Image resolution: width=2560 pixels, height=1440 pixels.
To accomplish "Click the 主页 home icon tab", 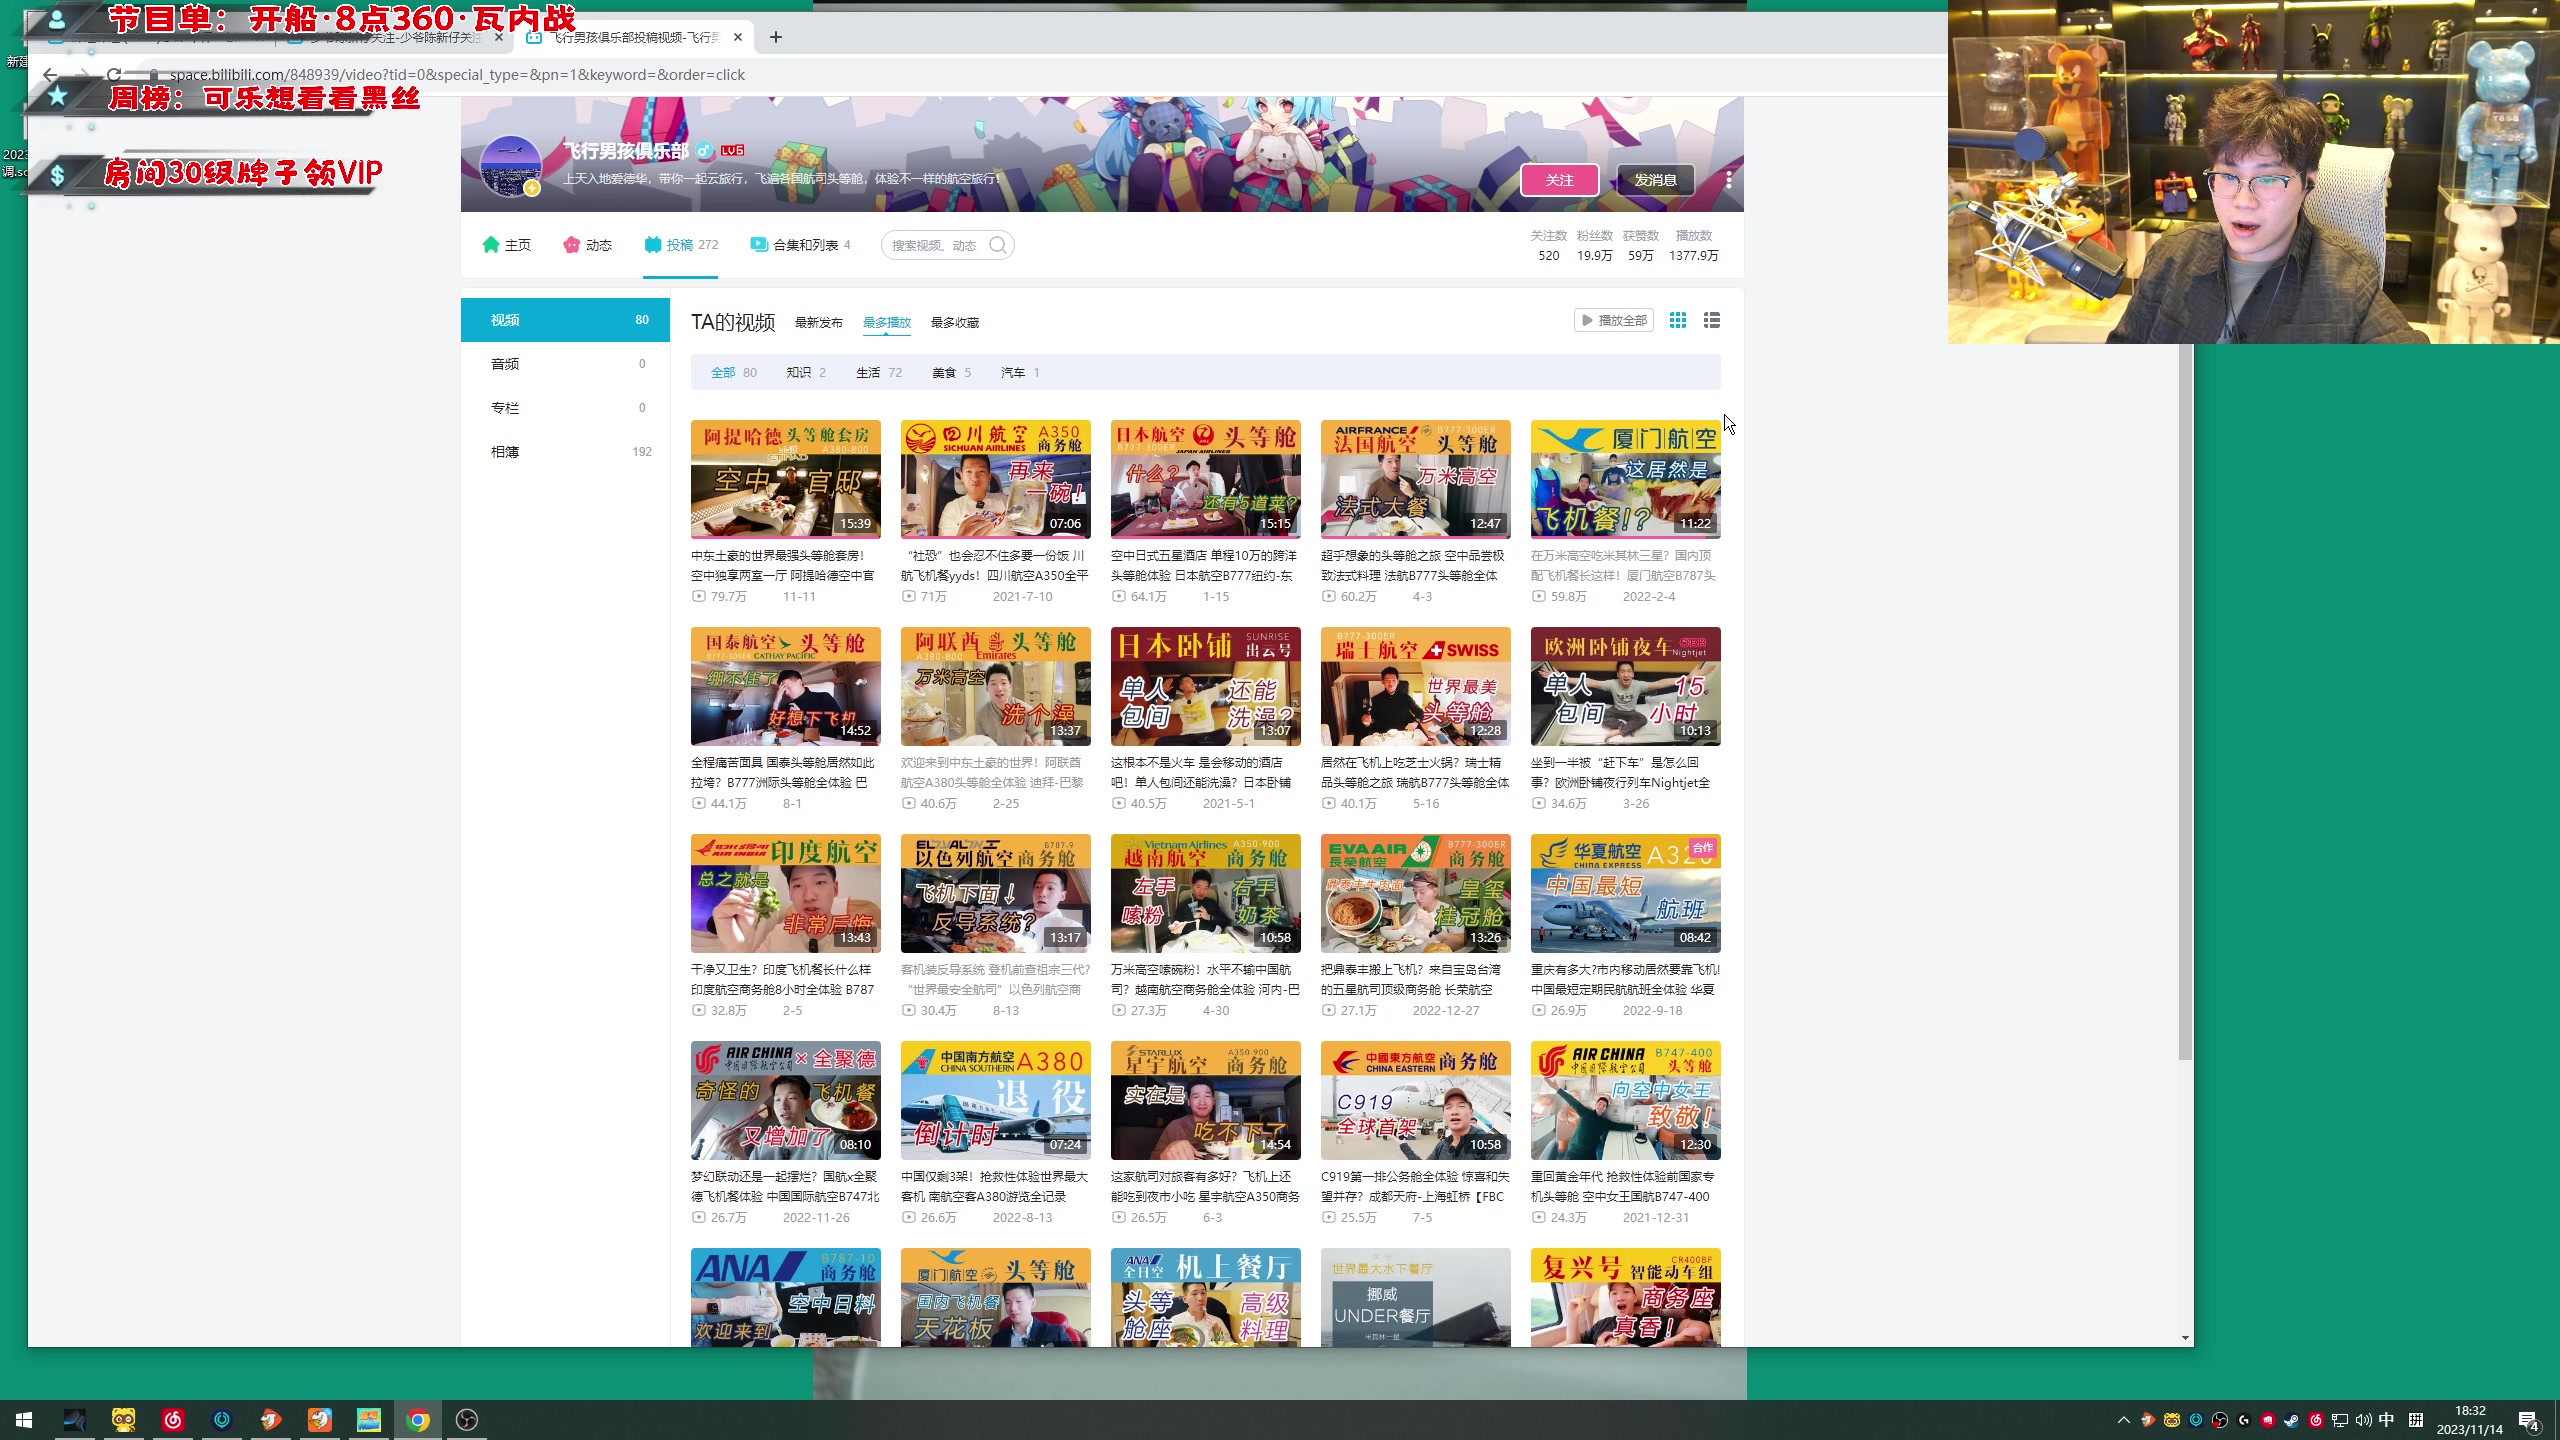I will click(x=506, y=245).
